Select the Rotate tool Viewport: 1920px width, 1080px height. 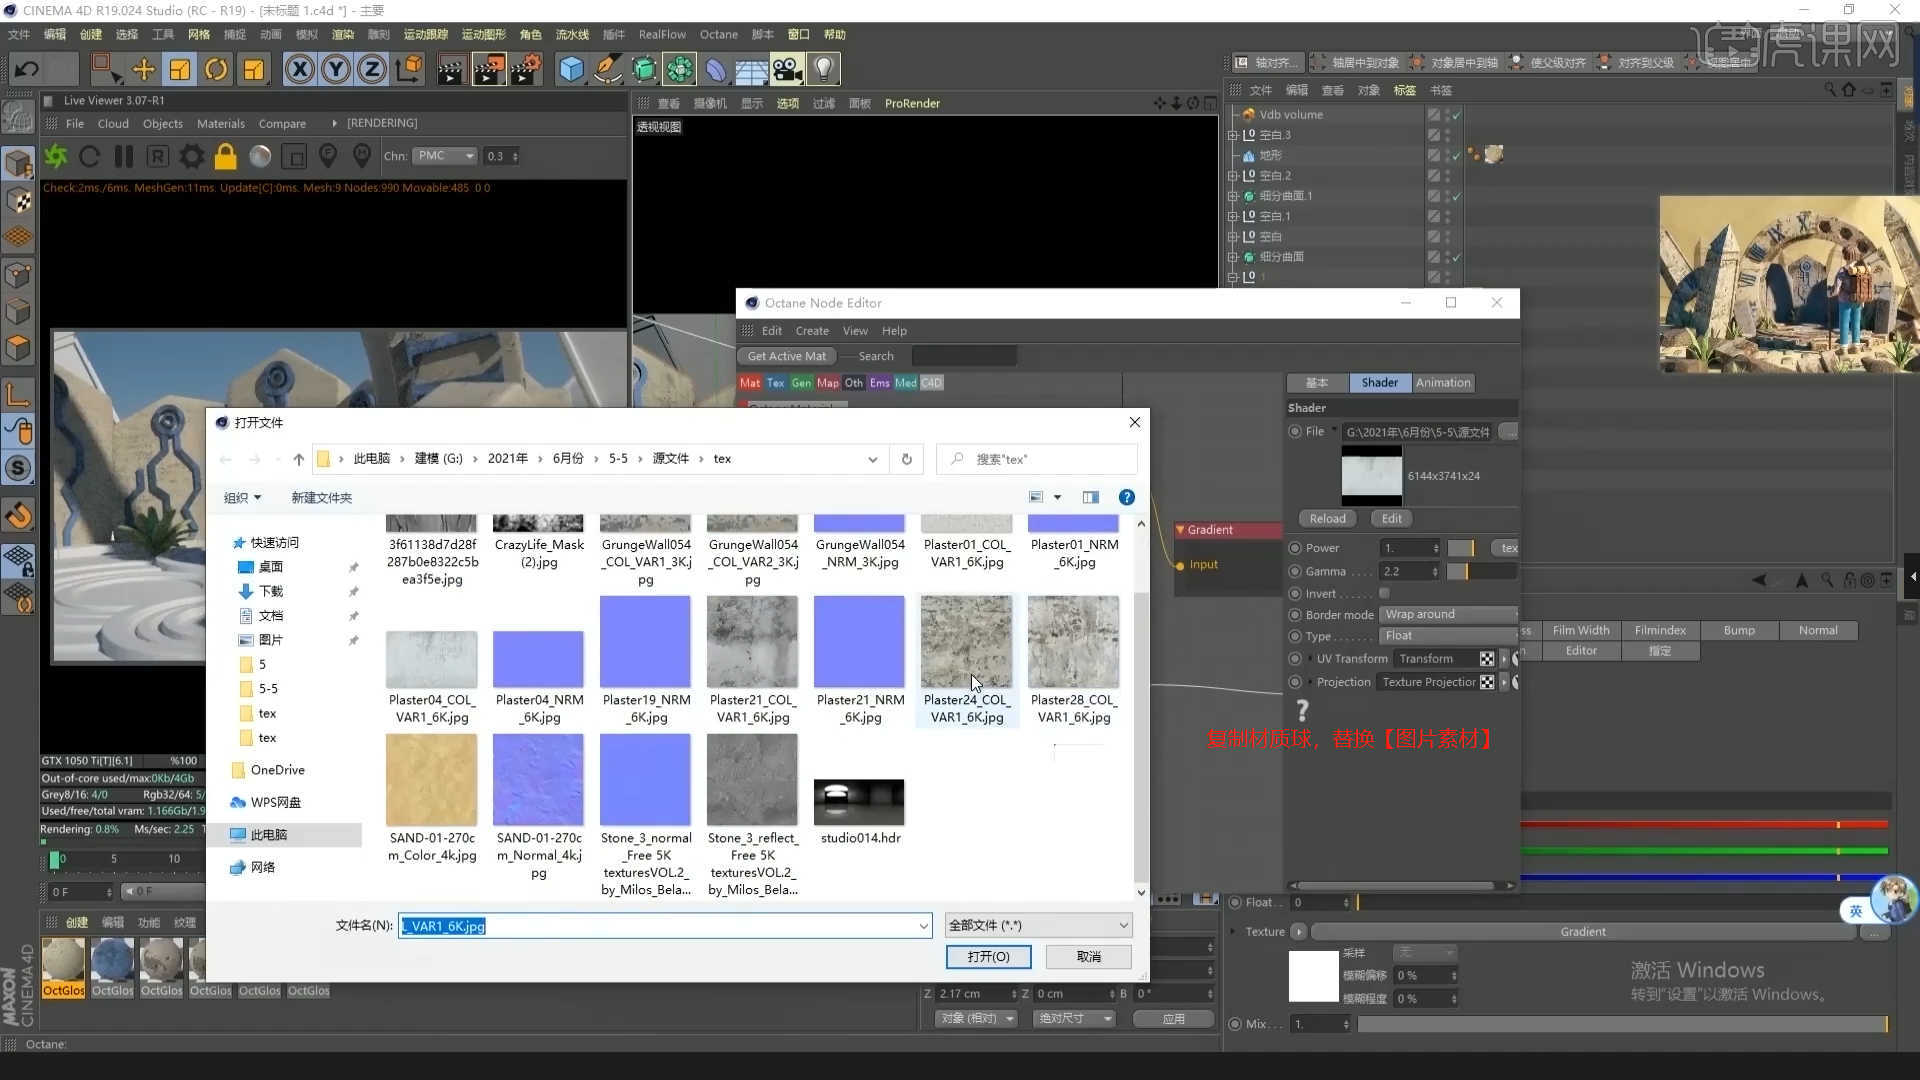[x=216, y=69]
